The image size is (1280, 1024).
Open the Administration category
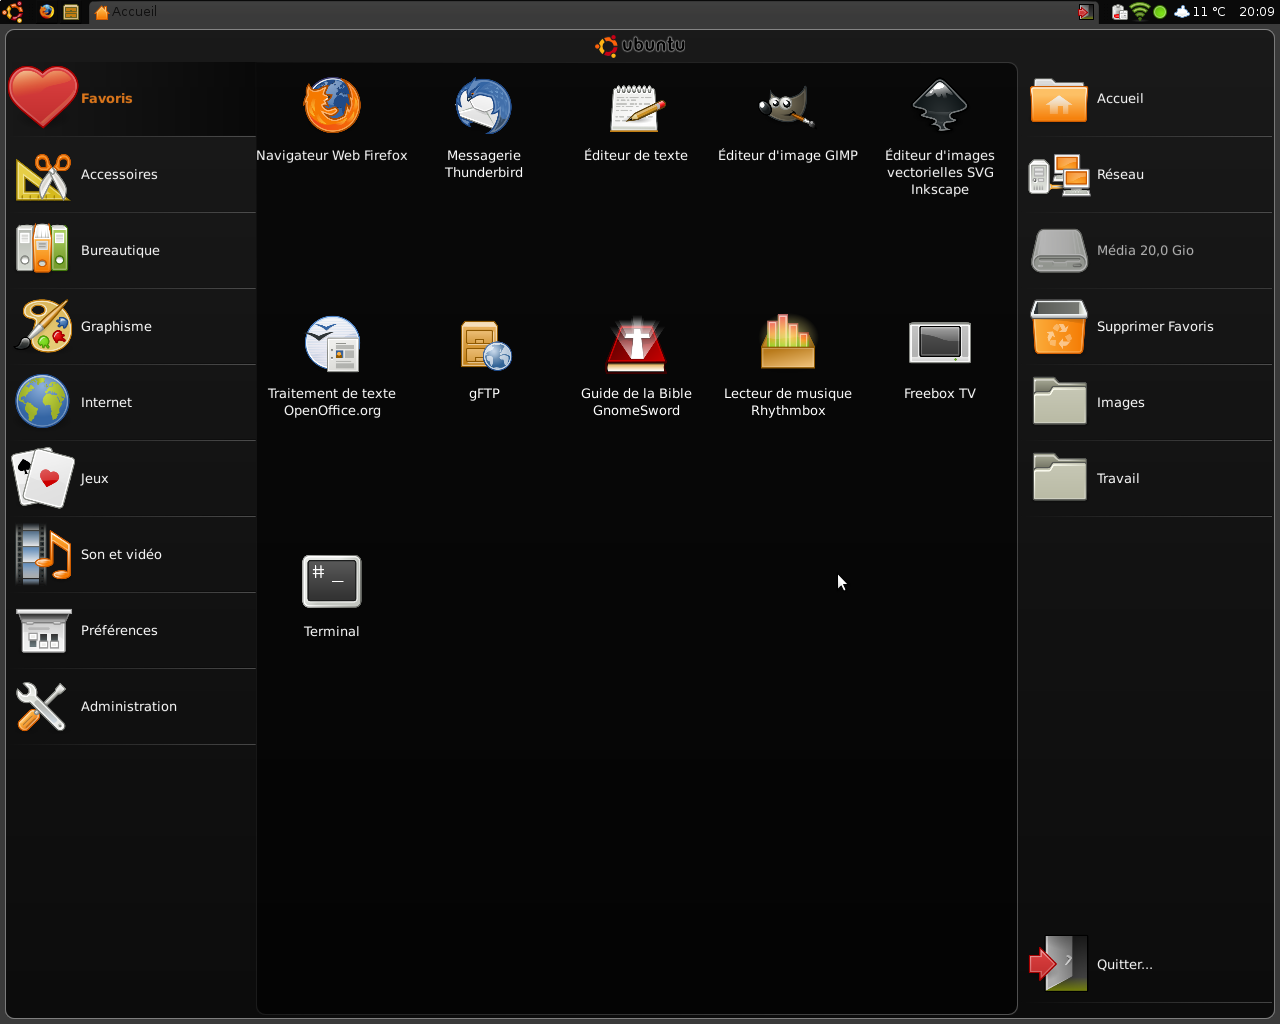pyautogui.click(x=132, y=706)
